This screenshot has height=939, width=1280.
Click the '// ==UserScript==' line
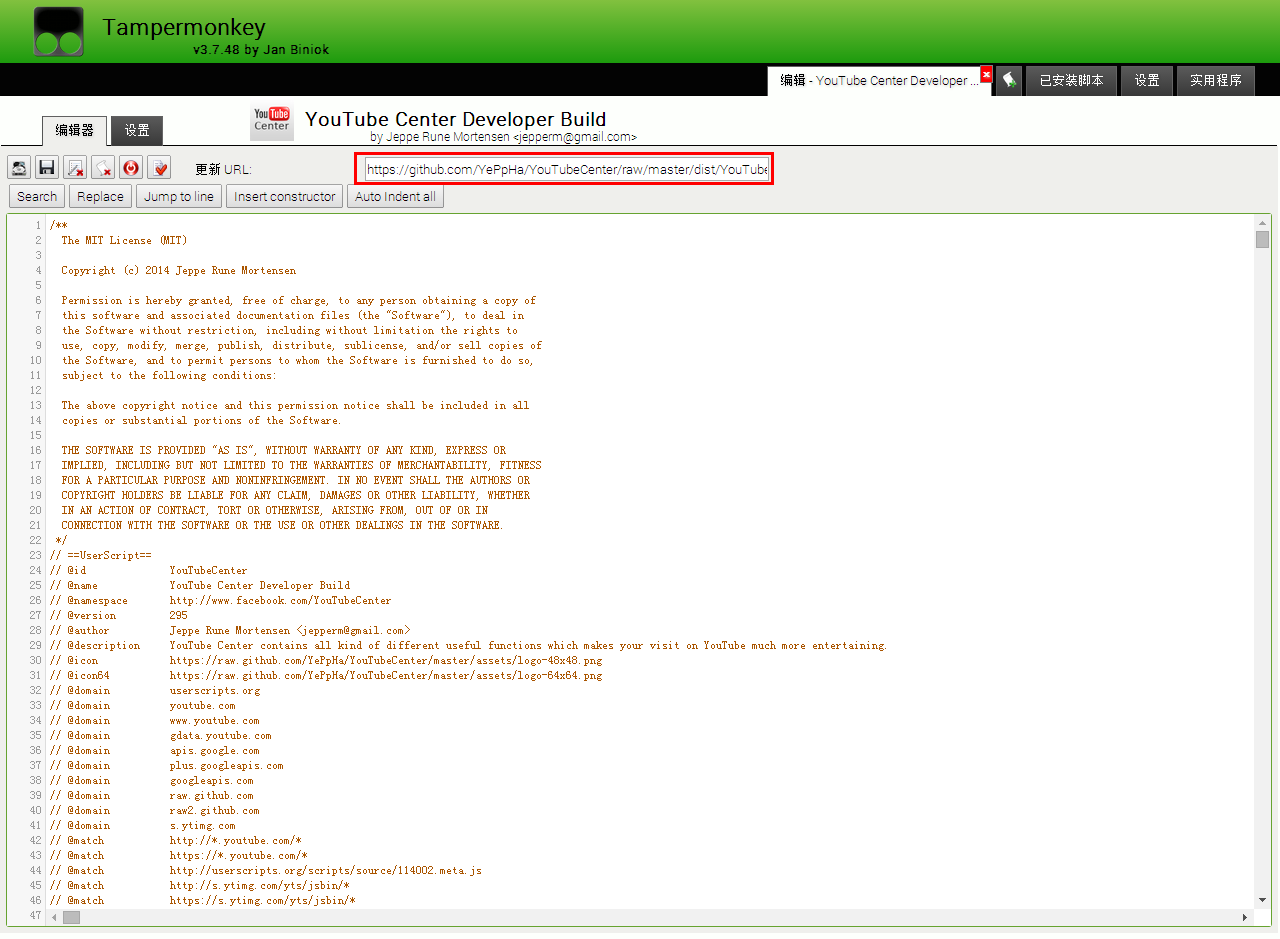[x=100, y=555]
